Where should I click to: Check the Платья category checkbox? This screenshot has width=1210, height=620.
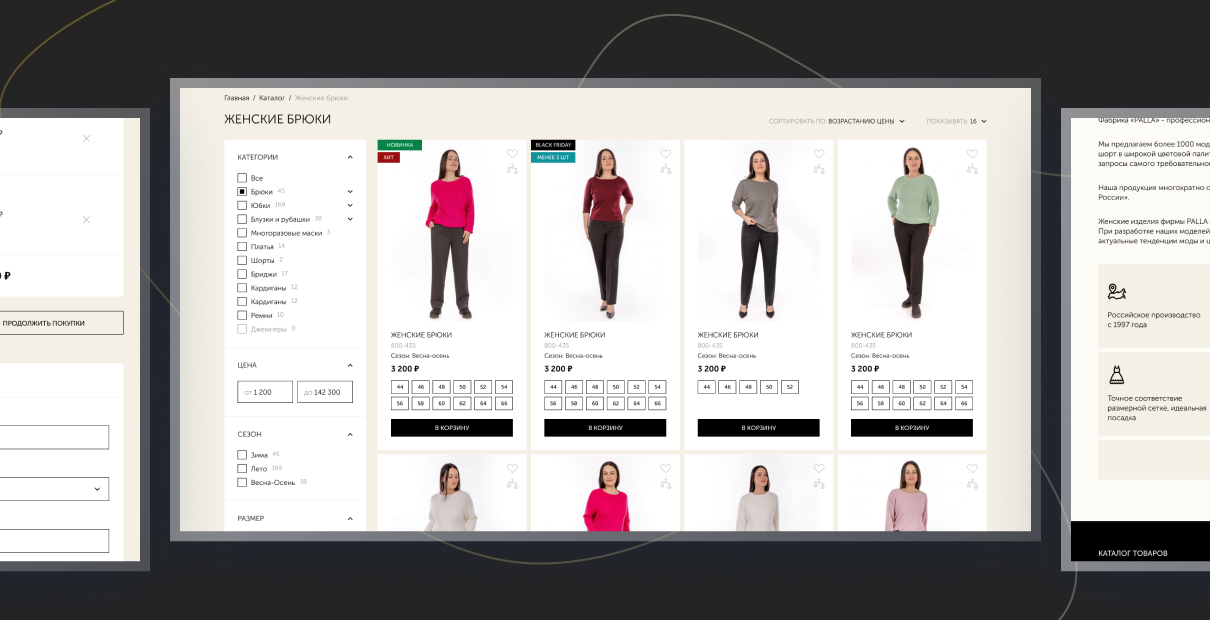[242, 246]
